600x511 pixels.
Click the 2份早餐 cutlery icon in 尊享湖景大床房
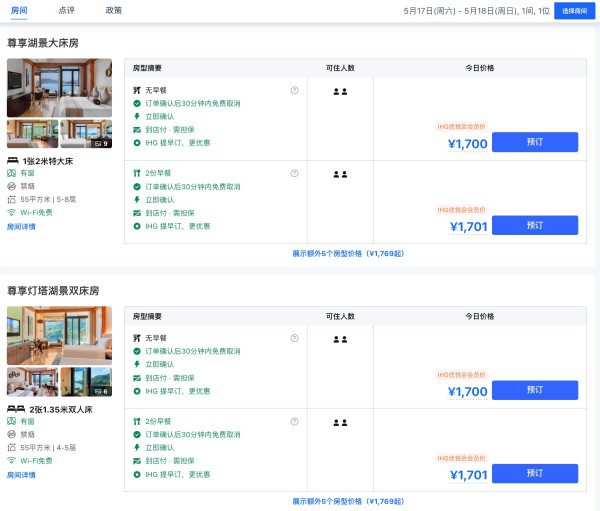(137, 173)
